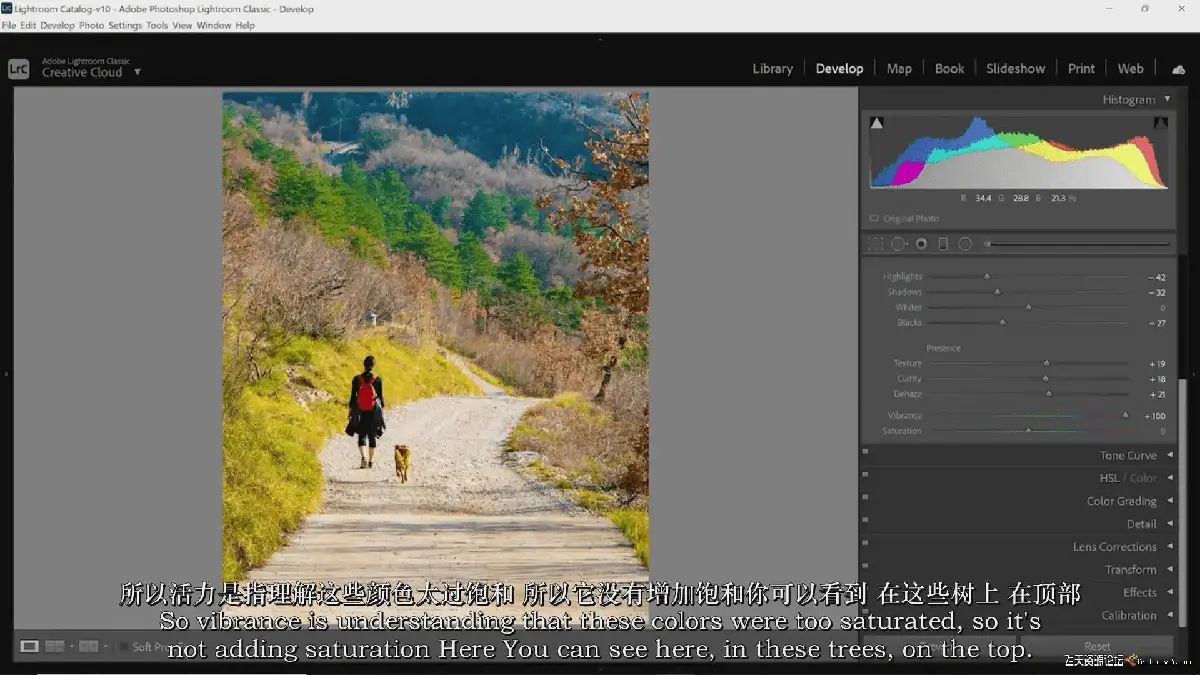Toggle right panel show/hide arrow
The image size is (1200, 675).
1194,374
